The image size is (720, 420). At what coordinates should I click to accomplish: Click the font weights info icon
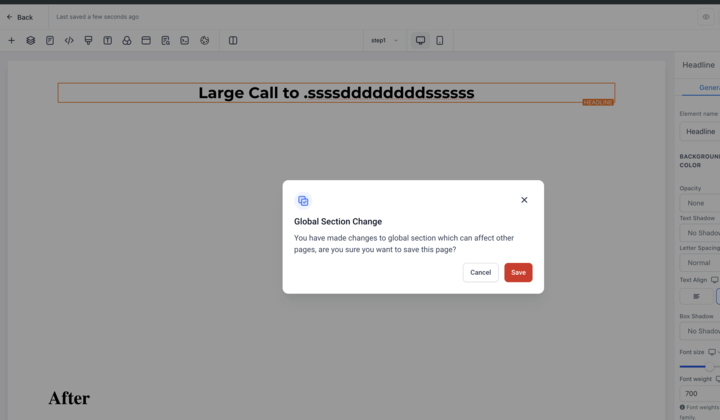coord(682,407)
